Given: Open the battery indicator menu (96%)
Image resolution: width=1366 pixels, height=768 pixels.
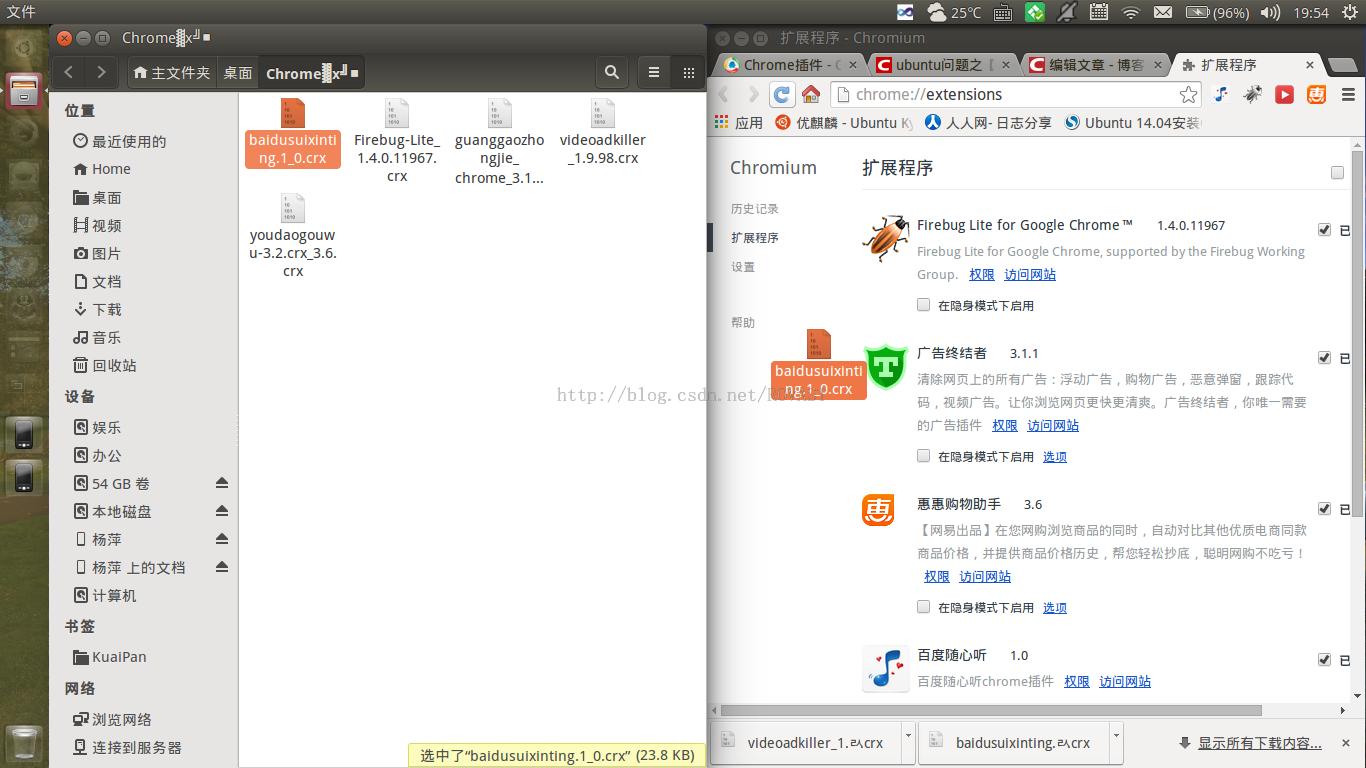Looking at the screenshot, I should click(x=1217, y=12).
